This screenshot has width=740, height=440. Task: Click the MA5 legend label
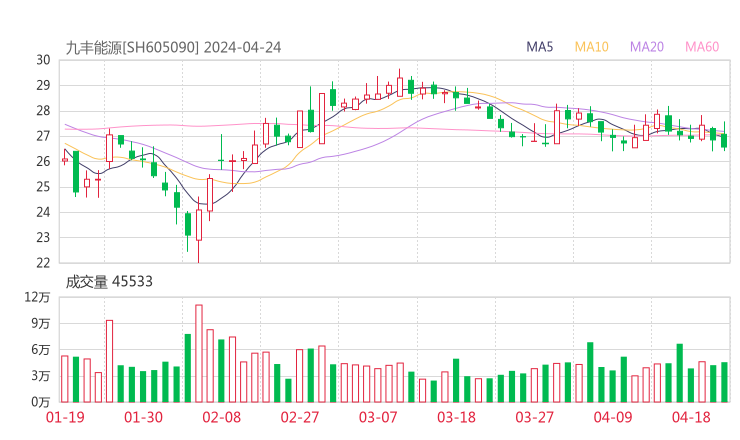(x=539, y=47)
